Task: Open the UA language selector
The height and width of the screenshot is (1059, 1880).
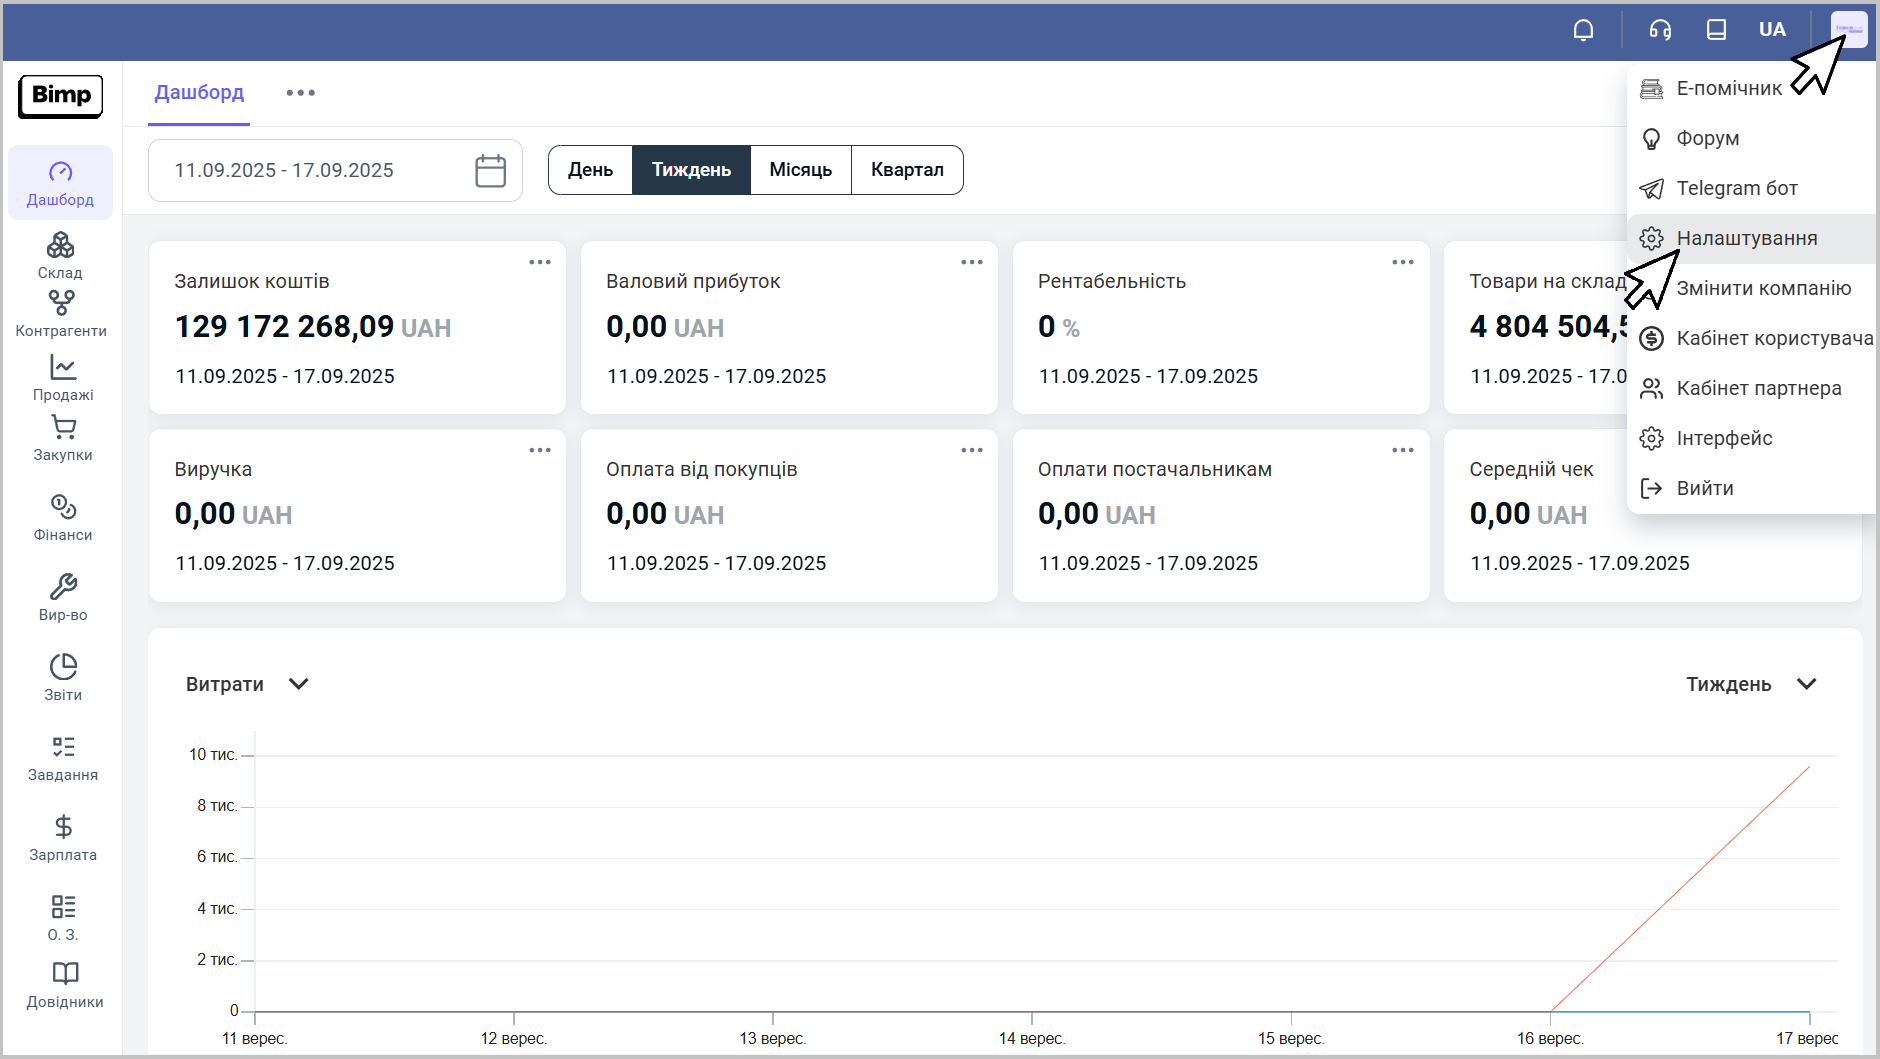Action: 1772,30
